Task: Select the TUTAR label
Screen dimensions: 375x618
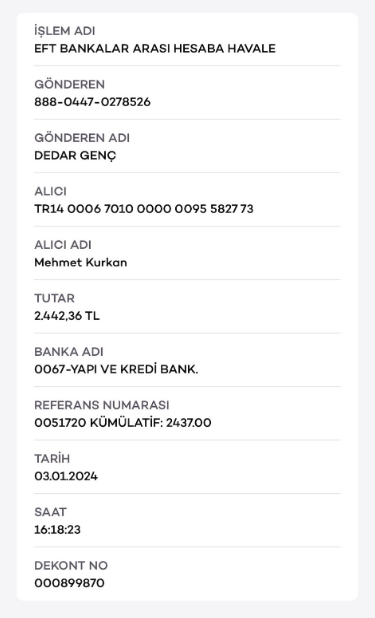Action: coord(54,298)
